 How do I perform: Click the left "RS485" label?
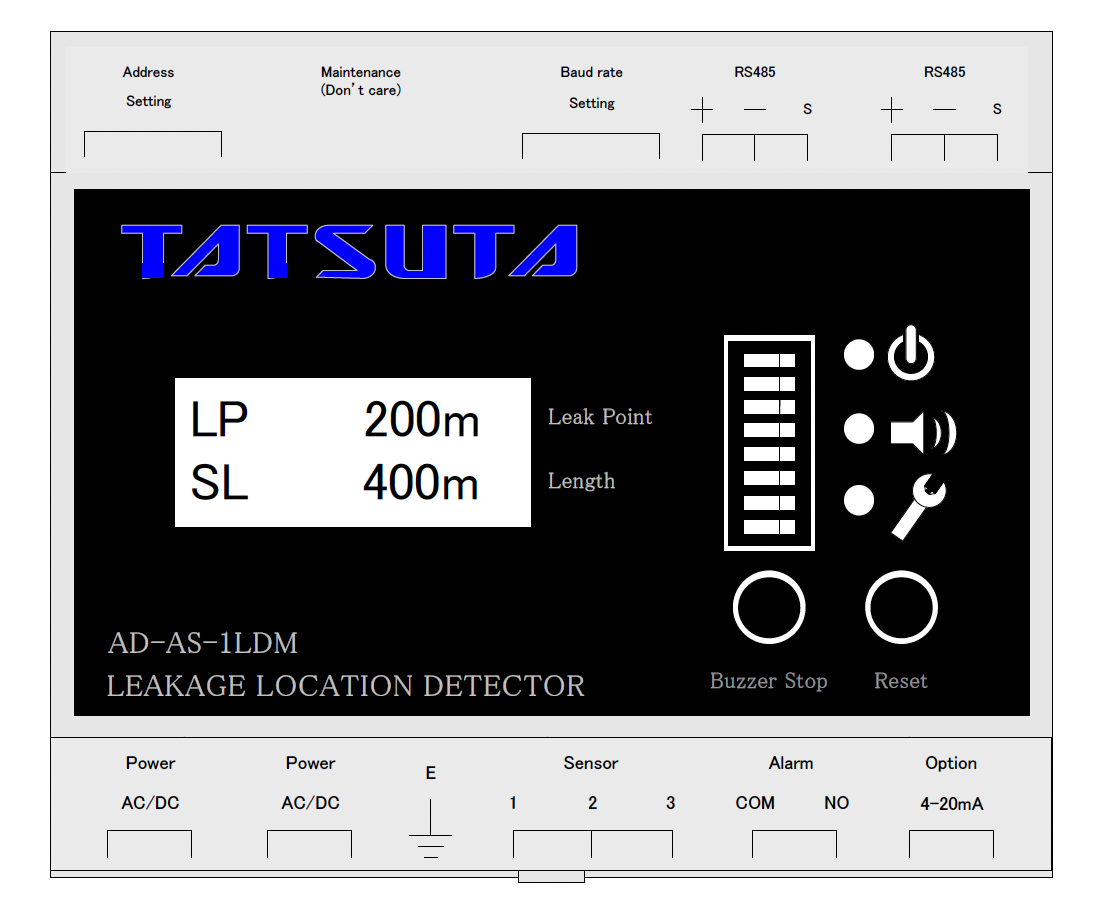pos(755,72)
